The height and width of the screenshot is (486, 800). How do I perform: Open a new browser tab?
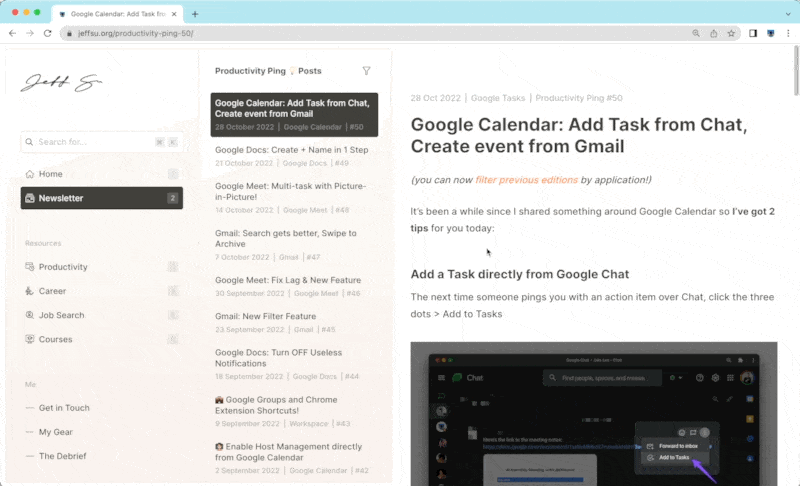(195, 14)
